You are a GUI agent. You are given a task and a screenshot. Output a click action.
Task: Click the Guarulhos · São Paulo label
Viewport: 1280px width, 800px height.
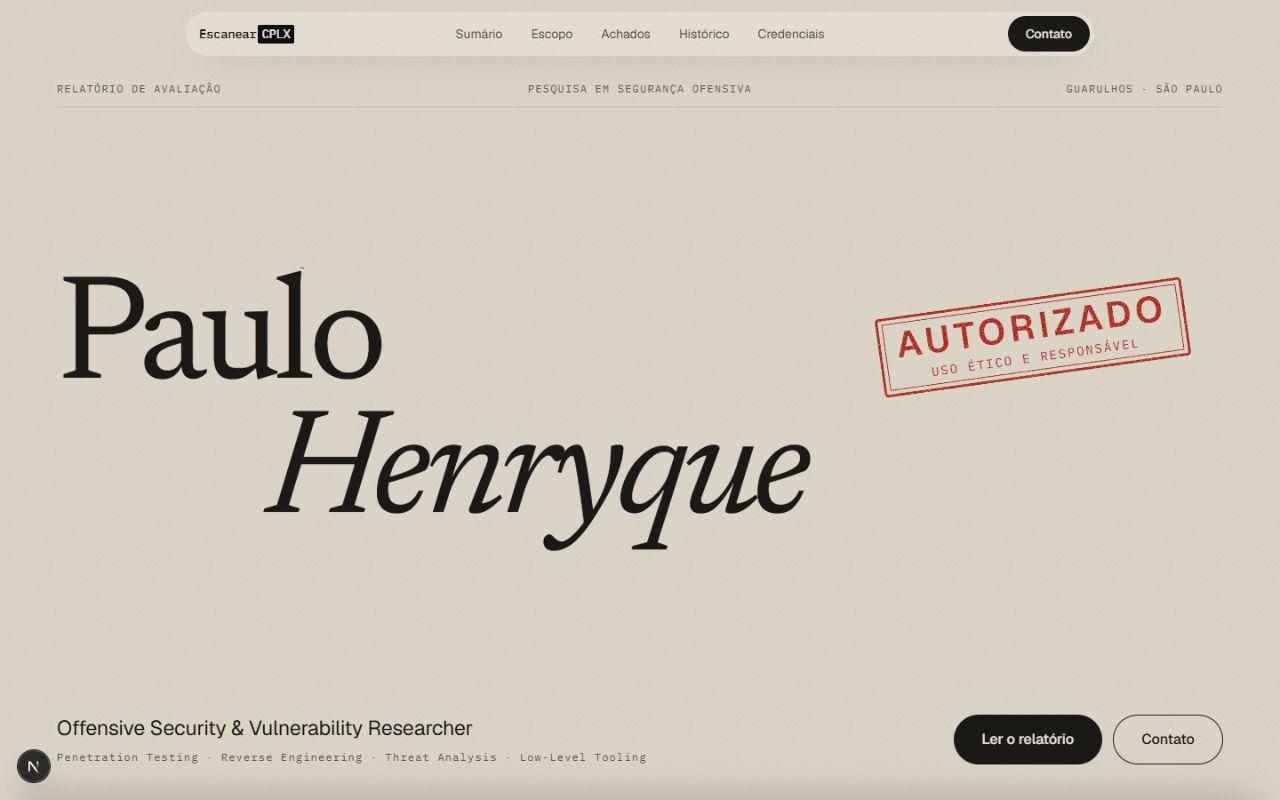(x=1144, y=89)
